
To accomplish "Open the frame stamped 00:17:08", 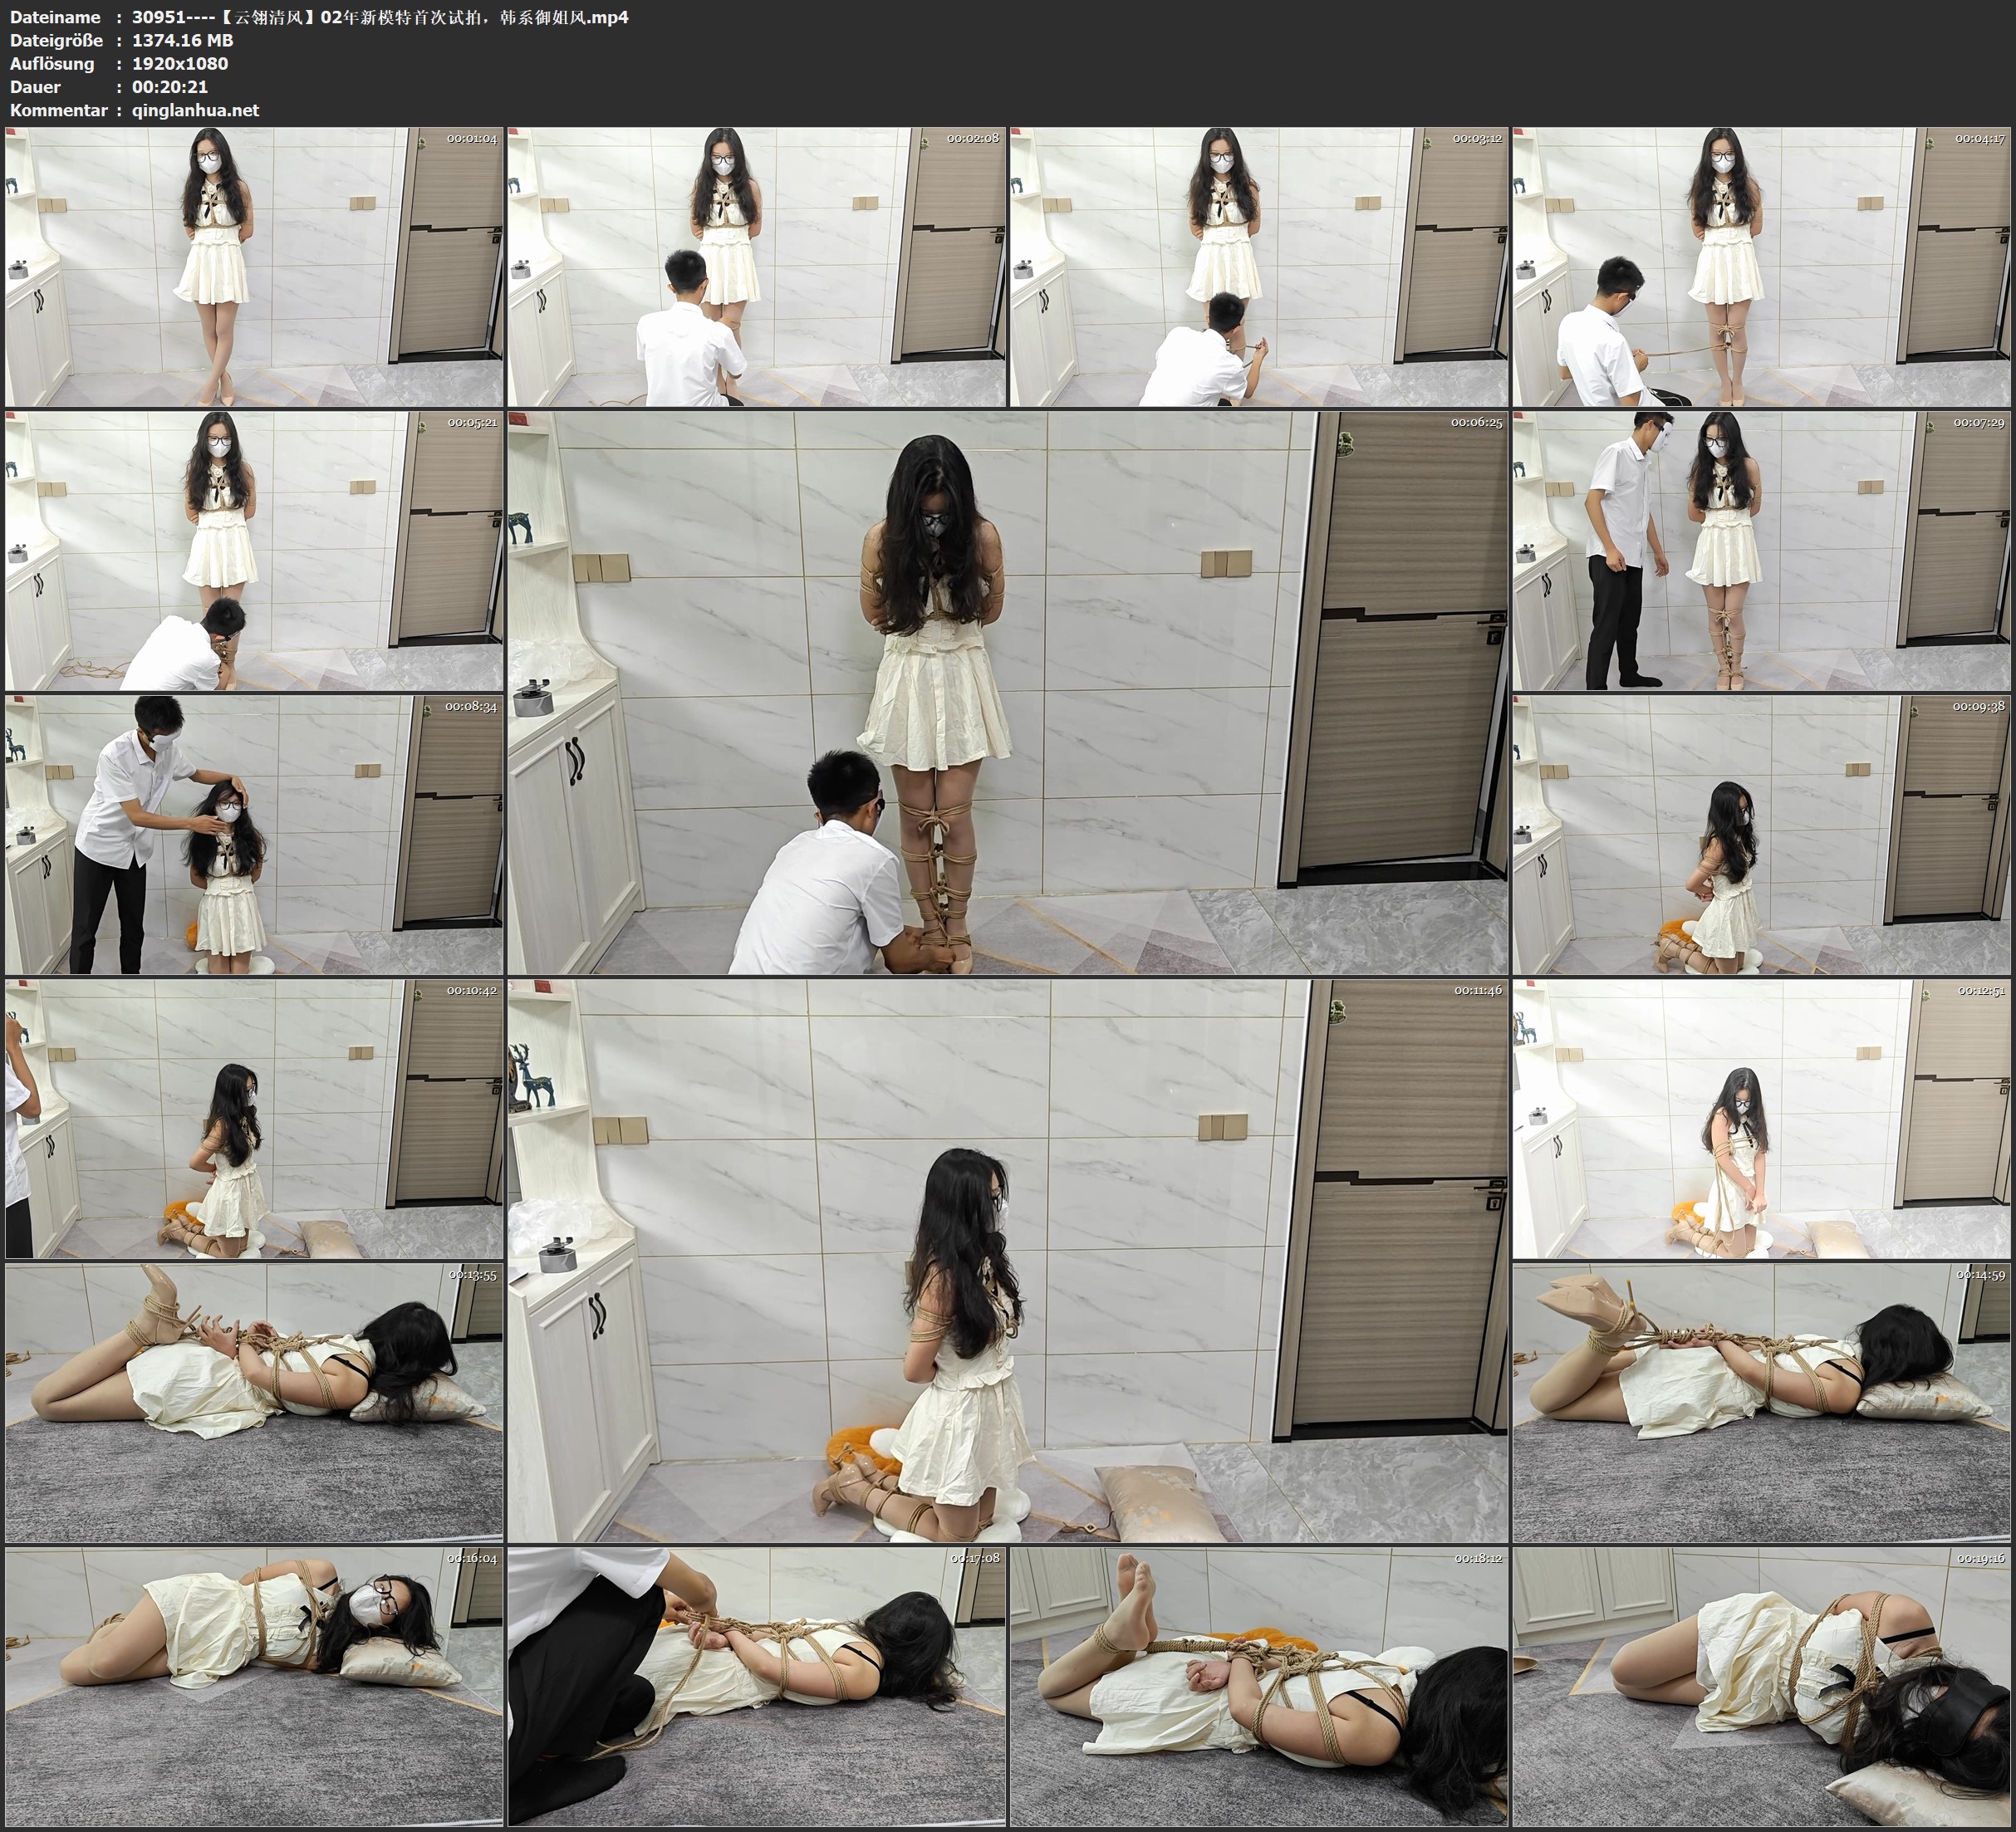I will coord(757,1687).
